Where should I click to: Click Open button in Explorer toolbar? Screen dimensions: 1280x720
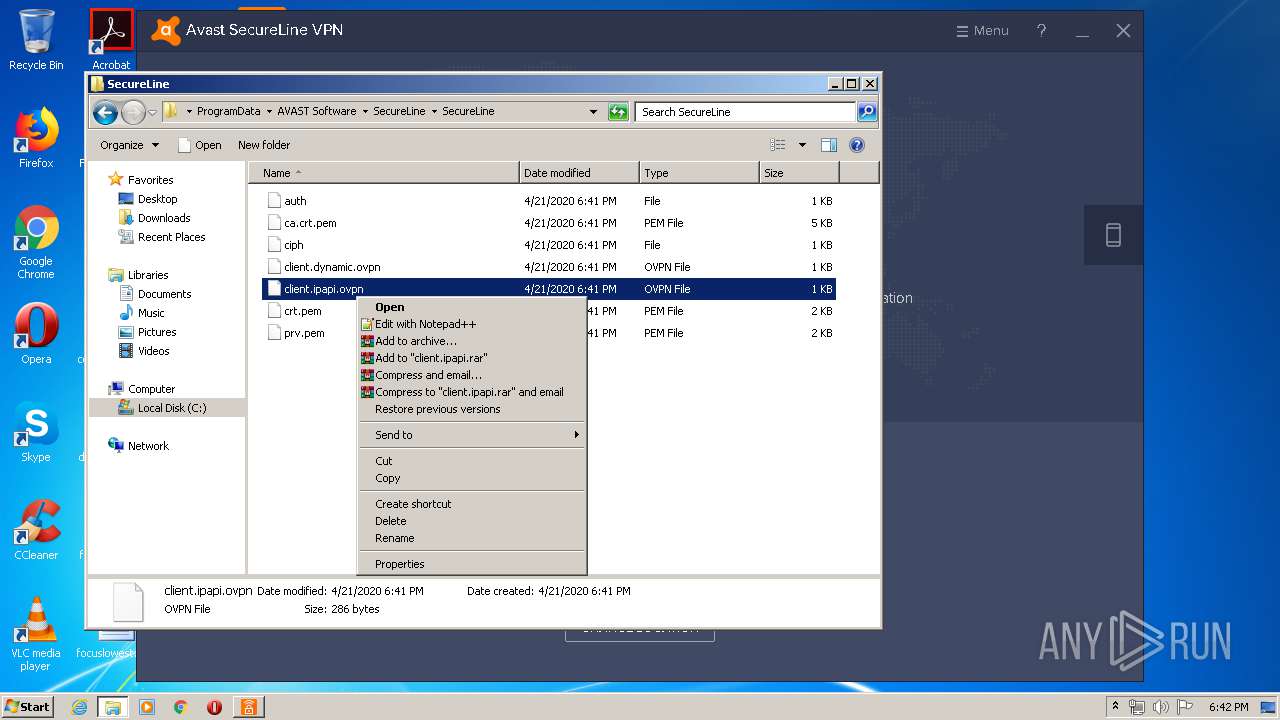200,145
